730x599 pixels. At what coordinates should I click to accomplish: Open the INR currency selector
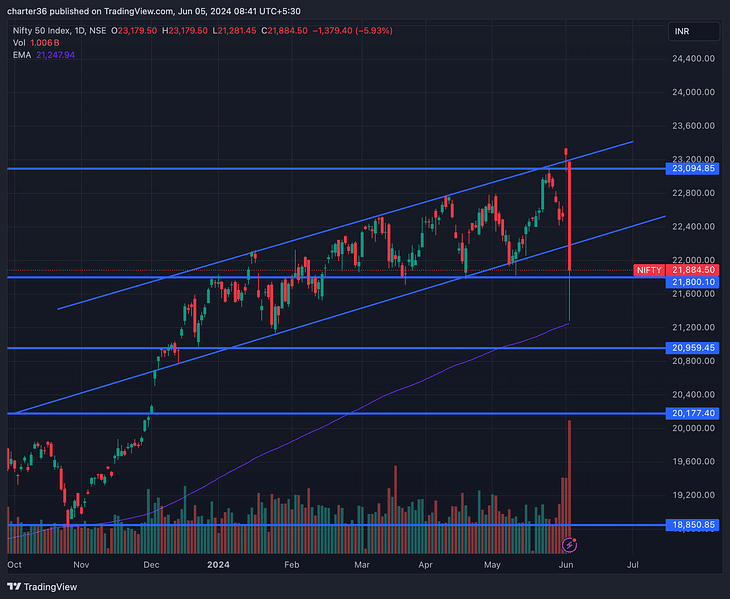(x=694, y=31)
